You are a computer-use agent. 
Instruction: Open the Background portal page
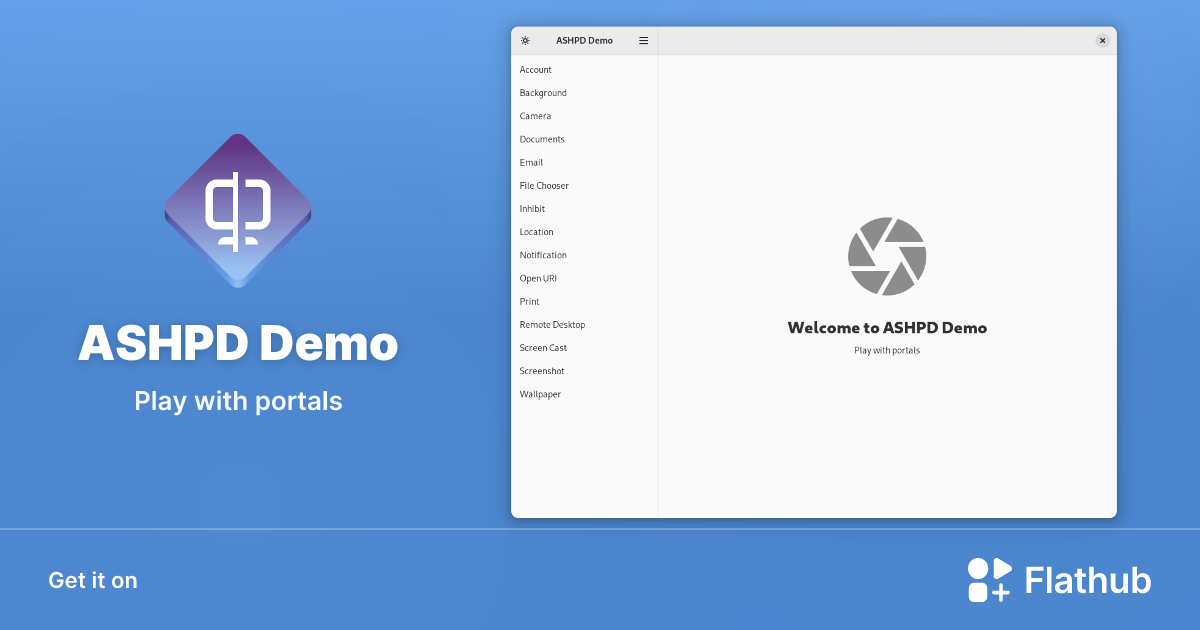[x=543, y=92]
